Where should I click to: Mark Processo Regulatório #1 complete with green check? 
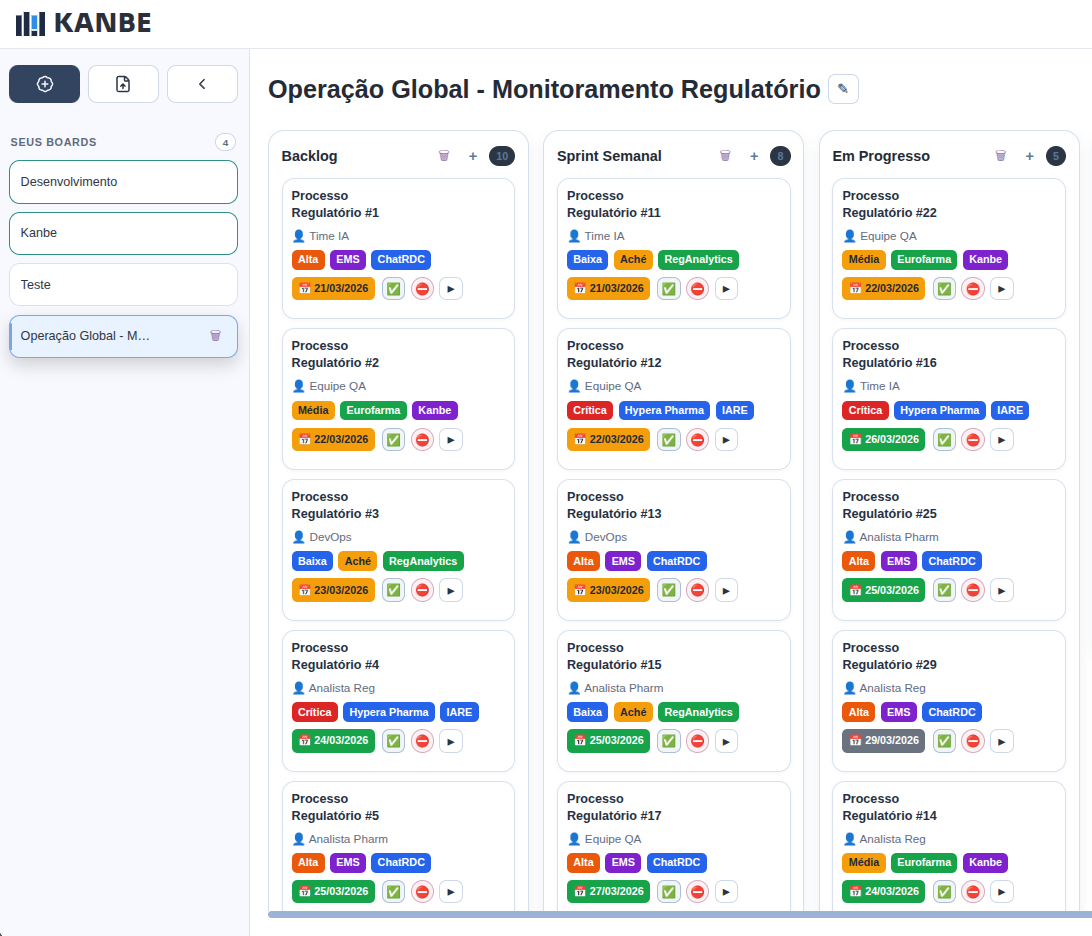tap(393, 288)
